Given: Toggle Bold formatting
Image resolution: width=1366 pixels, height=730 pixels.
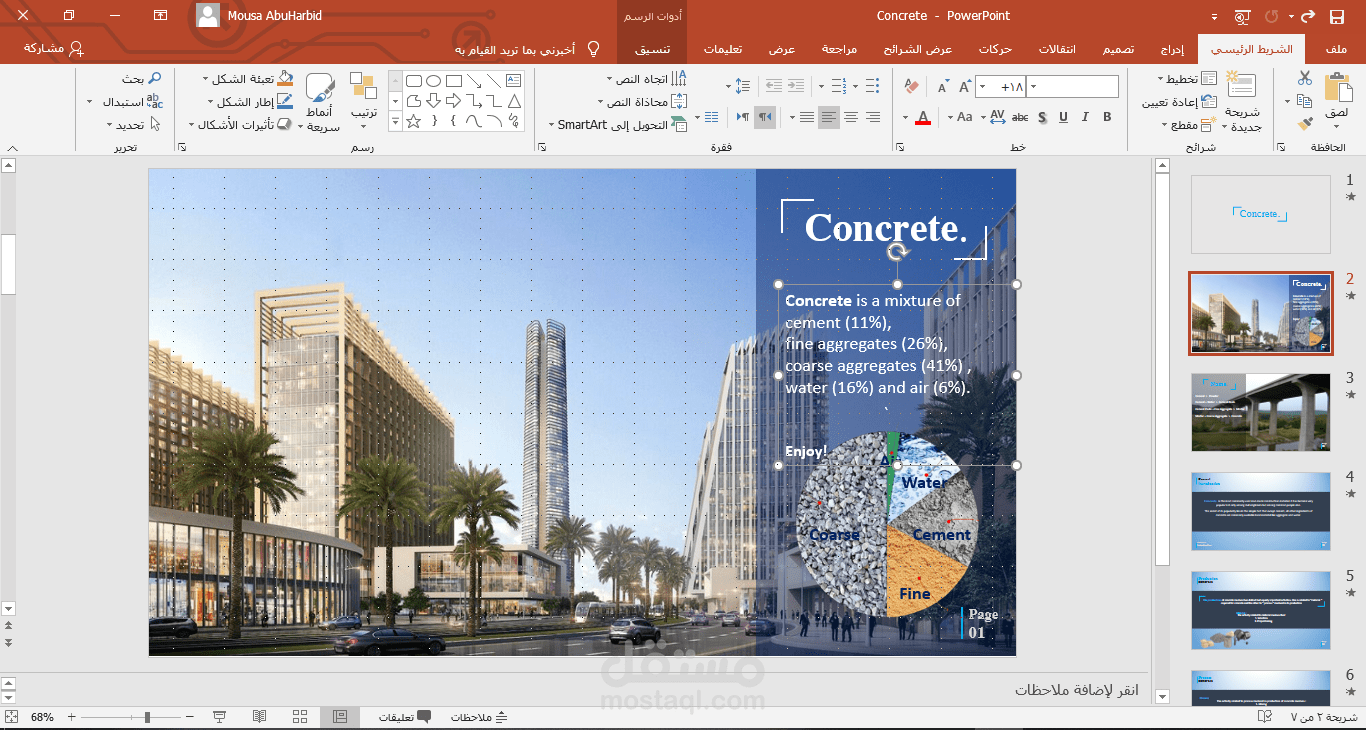Looking at the screenshot, I should (x=1107, y=117).
